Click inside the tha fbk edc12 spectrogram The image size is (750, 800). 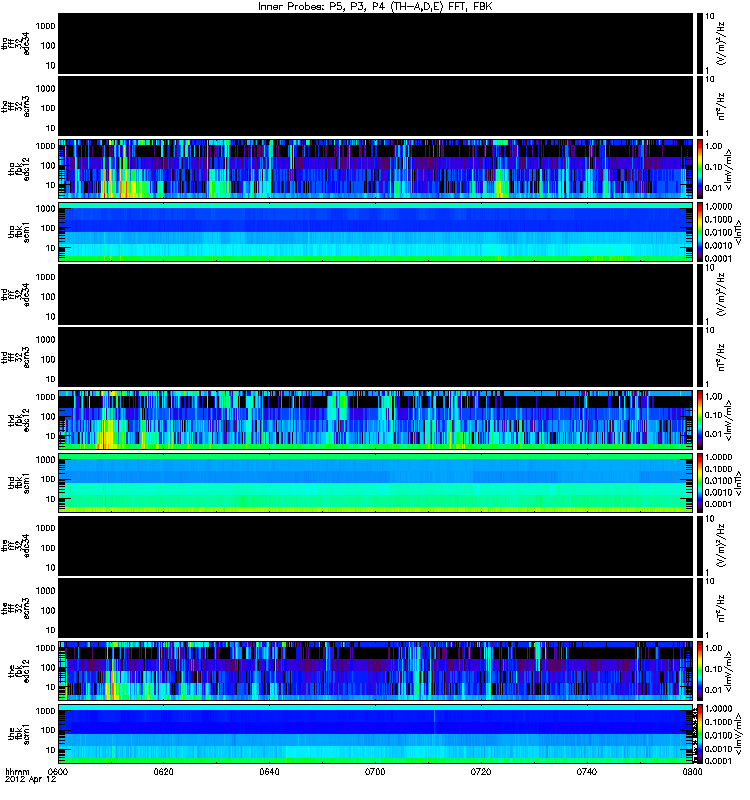[376, 169]
